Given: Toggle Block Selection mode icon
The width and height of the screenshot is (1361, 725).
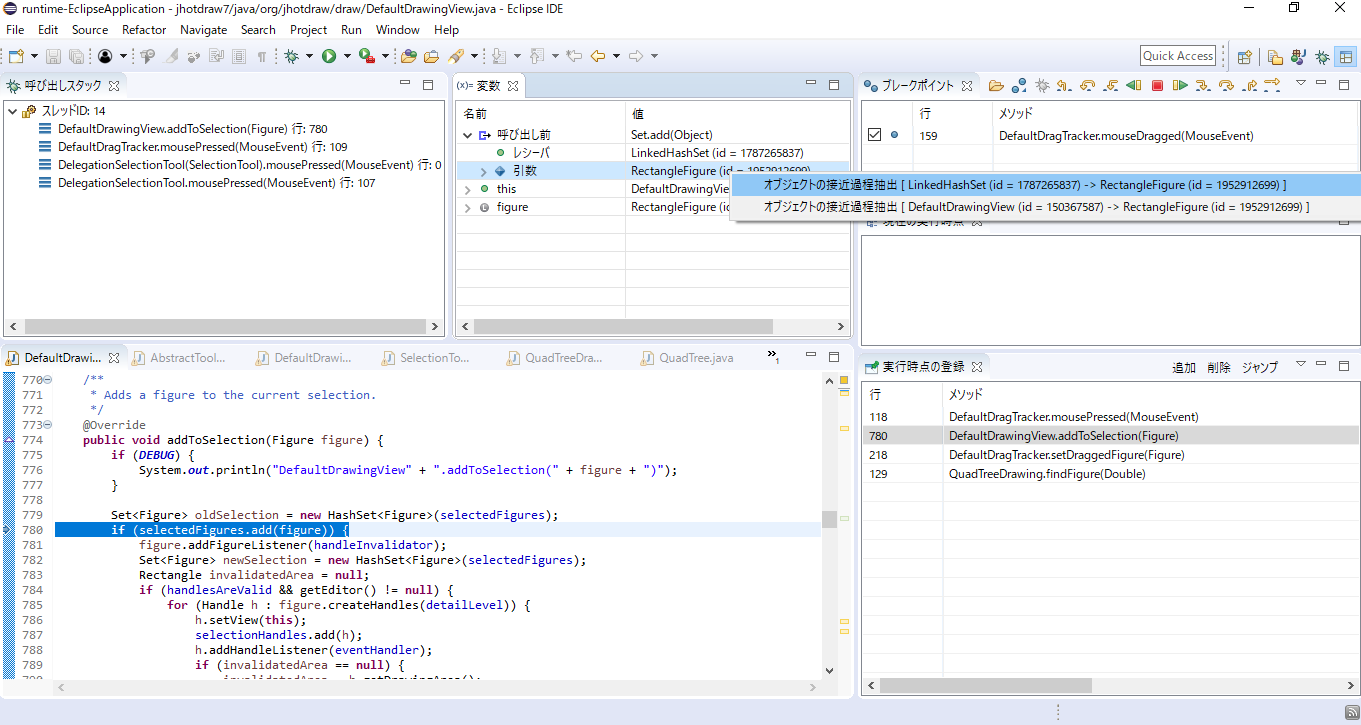Looking at the screenshot, I should 239,56.
